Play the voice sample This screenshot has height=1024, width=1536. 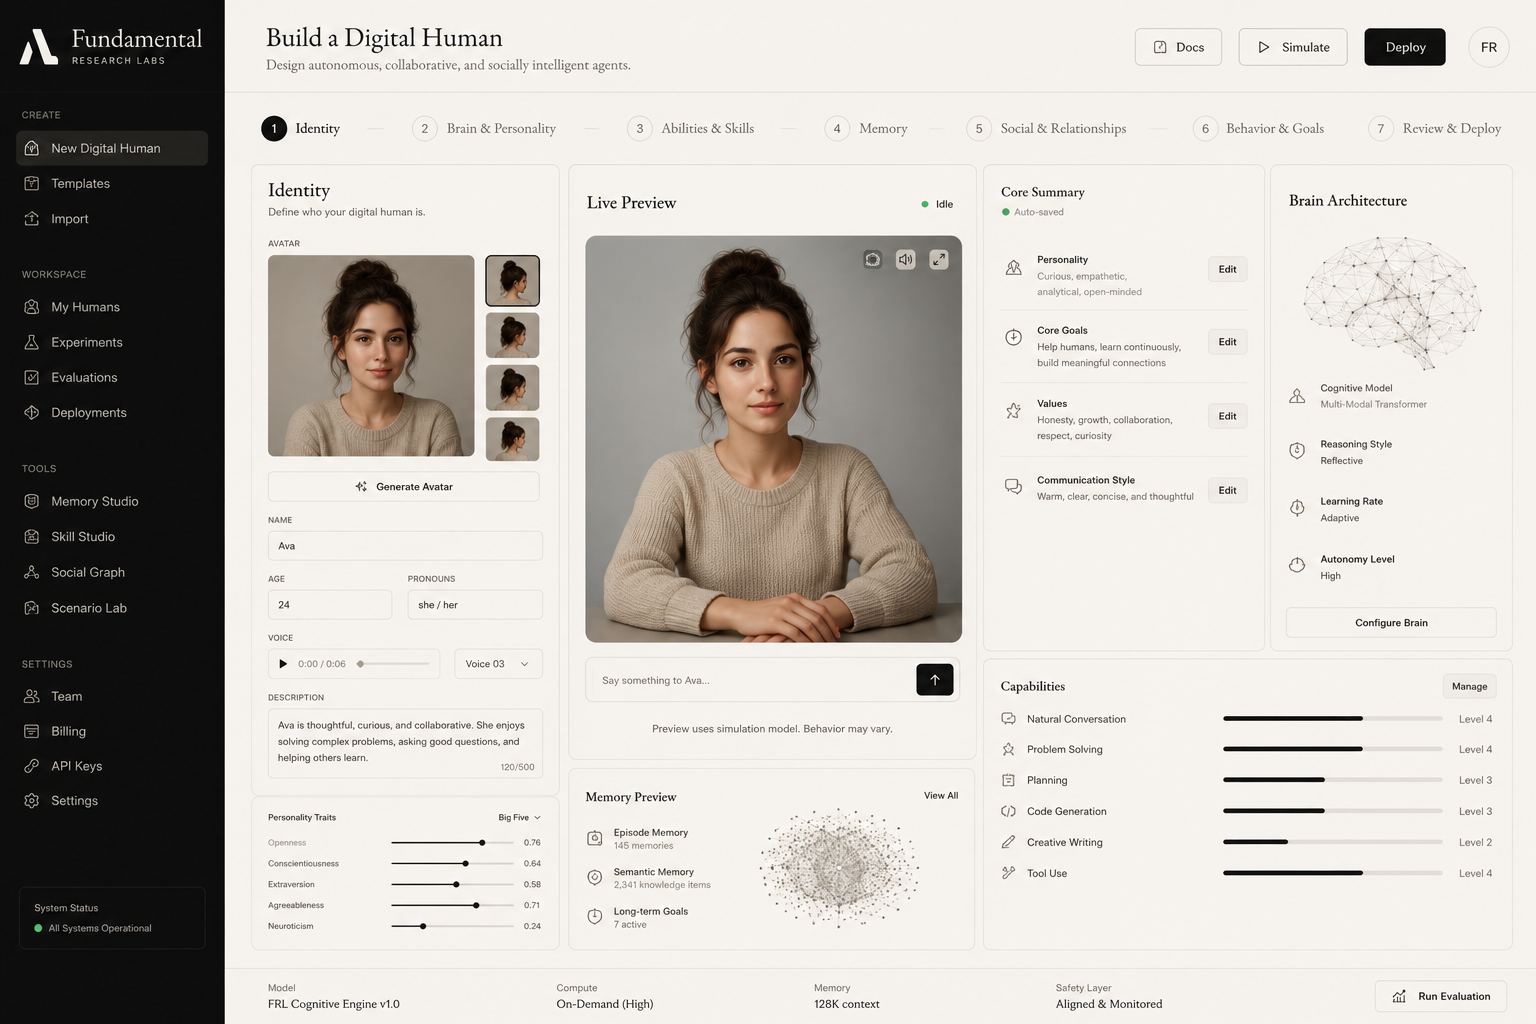click(283, 664)
